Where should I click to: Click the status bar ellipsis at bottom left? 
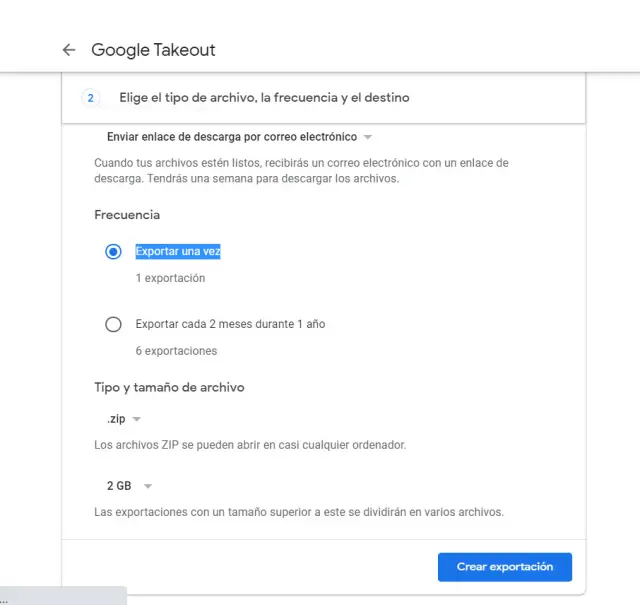click(x=5, y=599)
